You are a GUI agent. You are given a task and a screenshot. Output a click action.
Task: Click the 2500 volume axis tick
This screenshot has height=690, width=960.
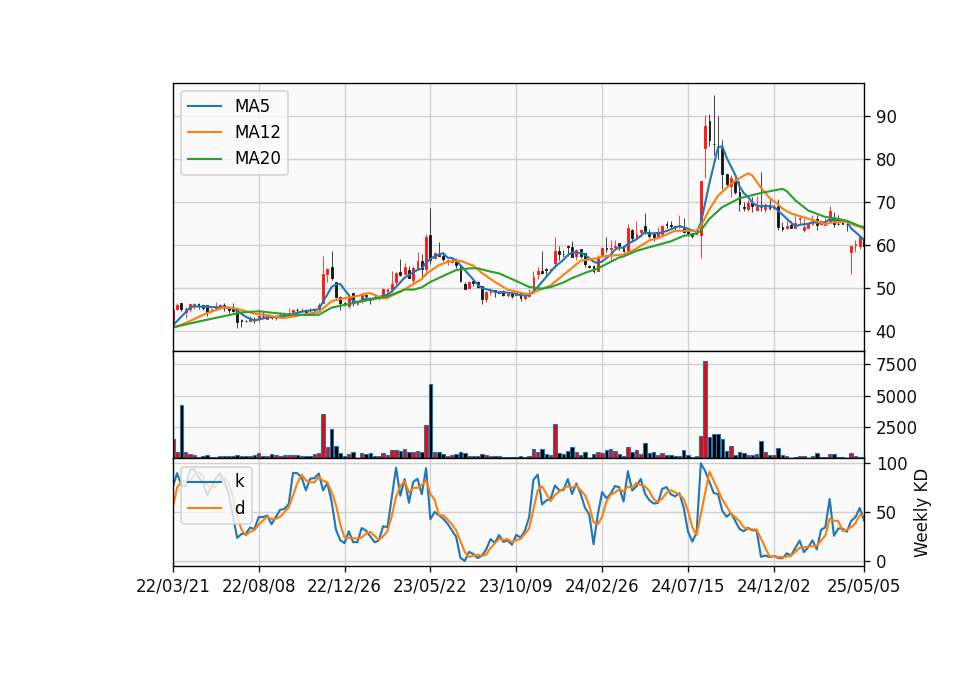tap(897, 428)
